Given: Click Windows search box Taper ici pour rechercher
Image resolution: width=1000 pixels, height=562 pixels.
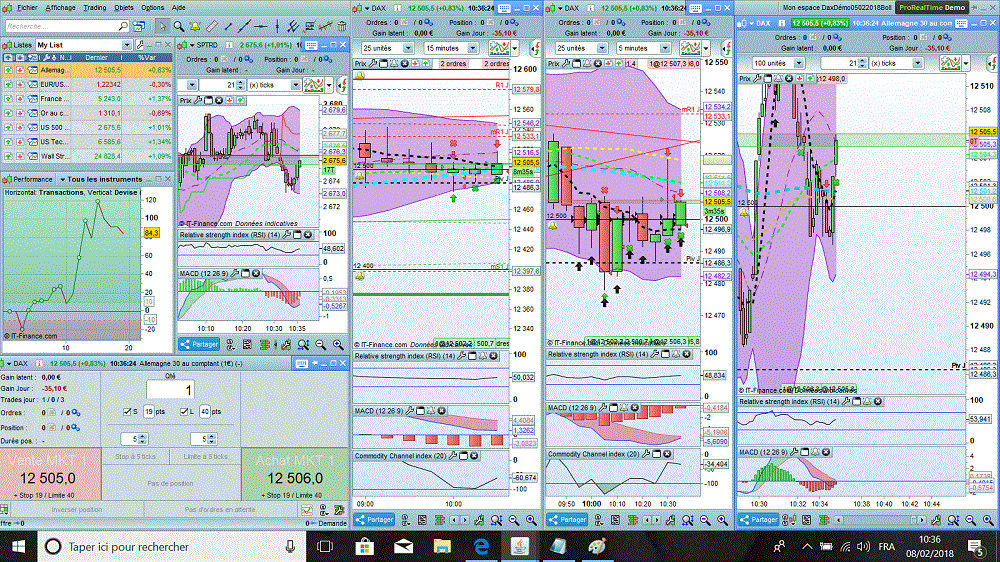Looking at the screenshot, I should point(172,547).
